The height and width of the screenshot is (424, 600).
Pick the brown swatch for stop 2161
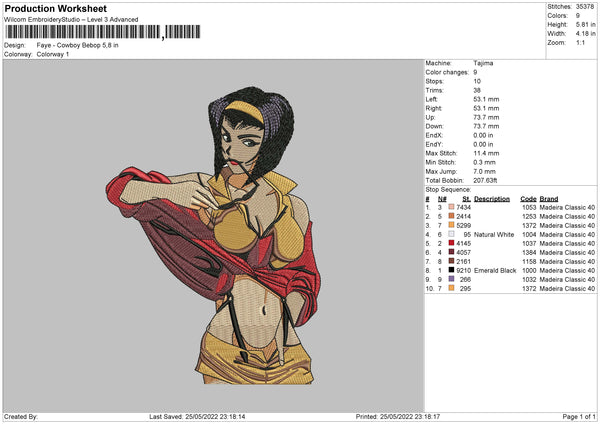click(452, 261)
